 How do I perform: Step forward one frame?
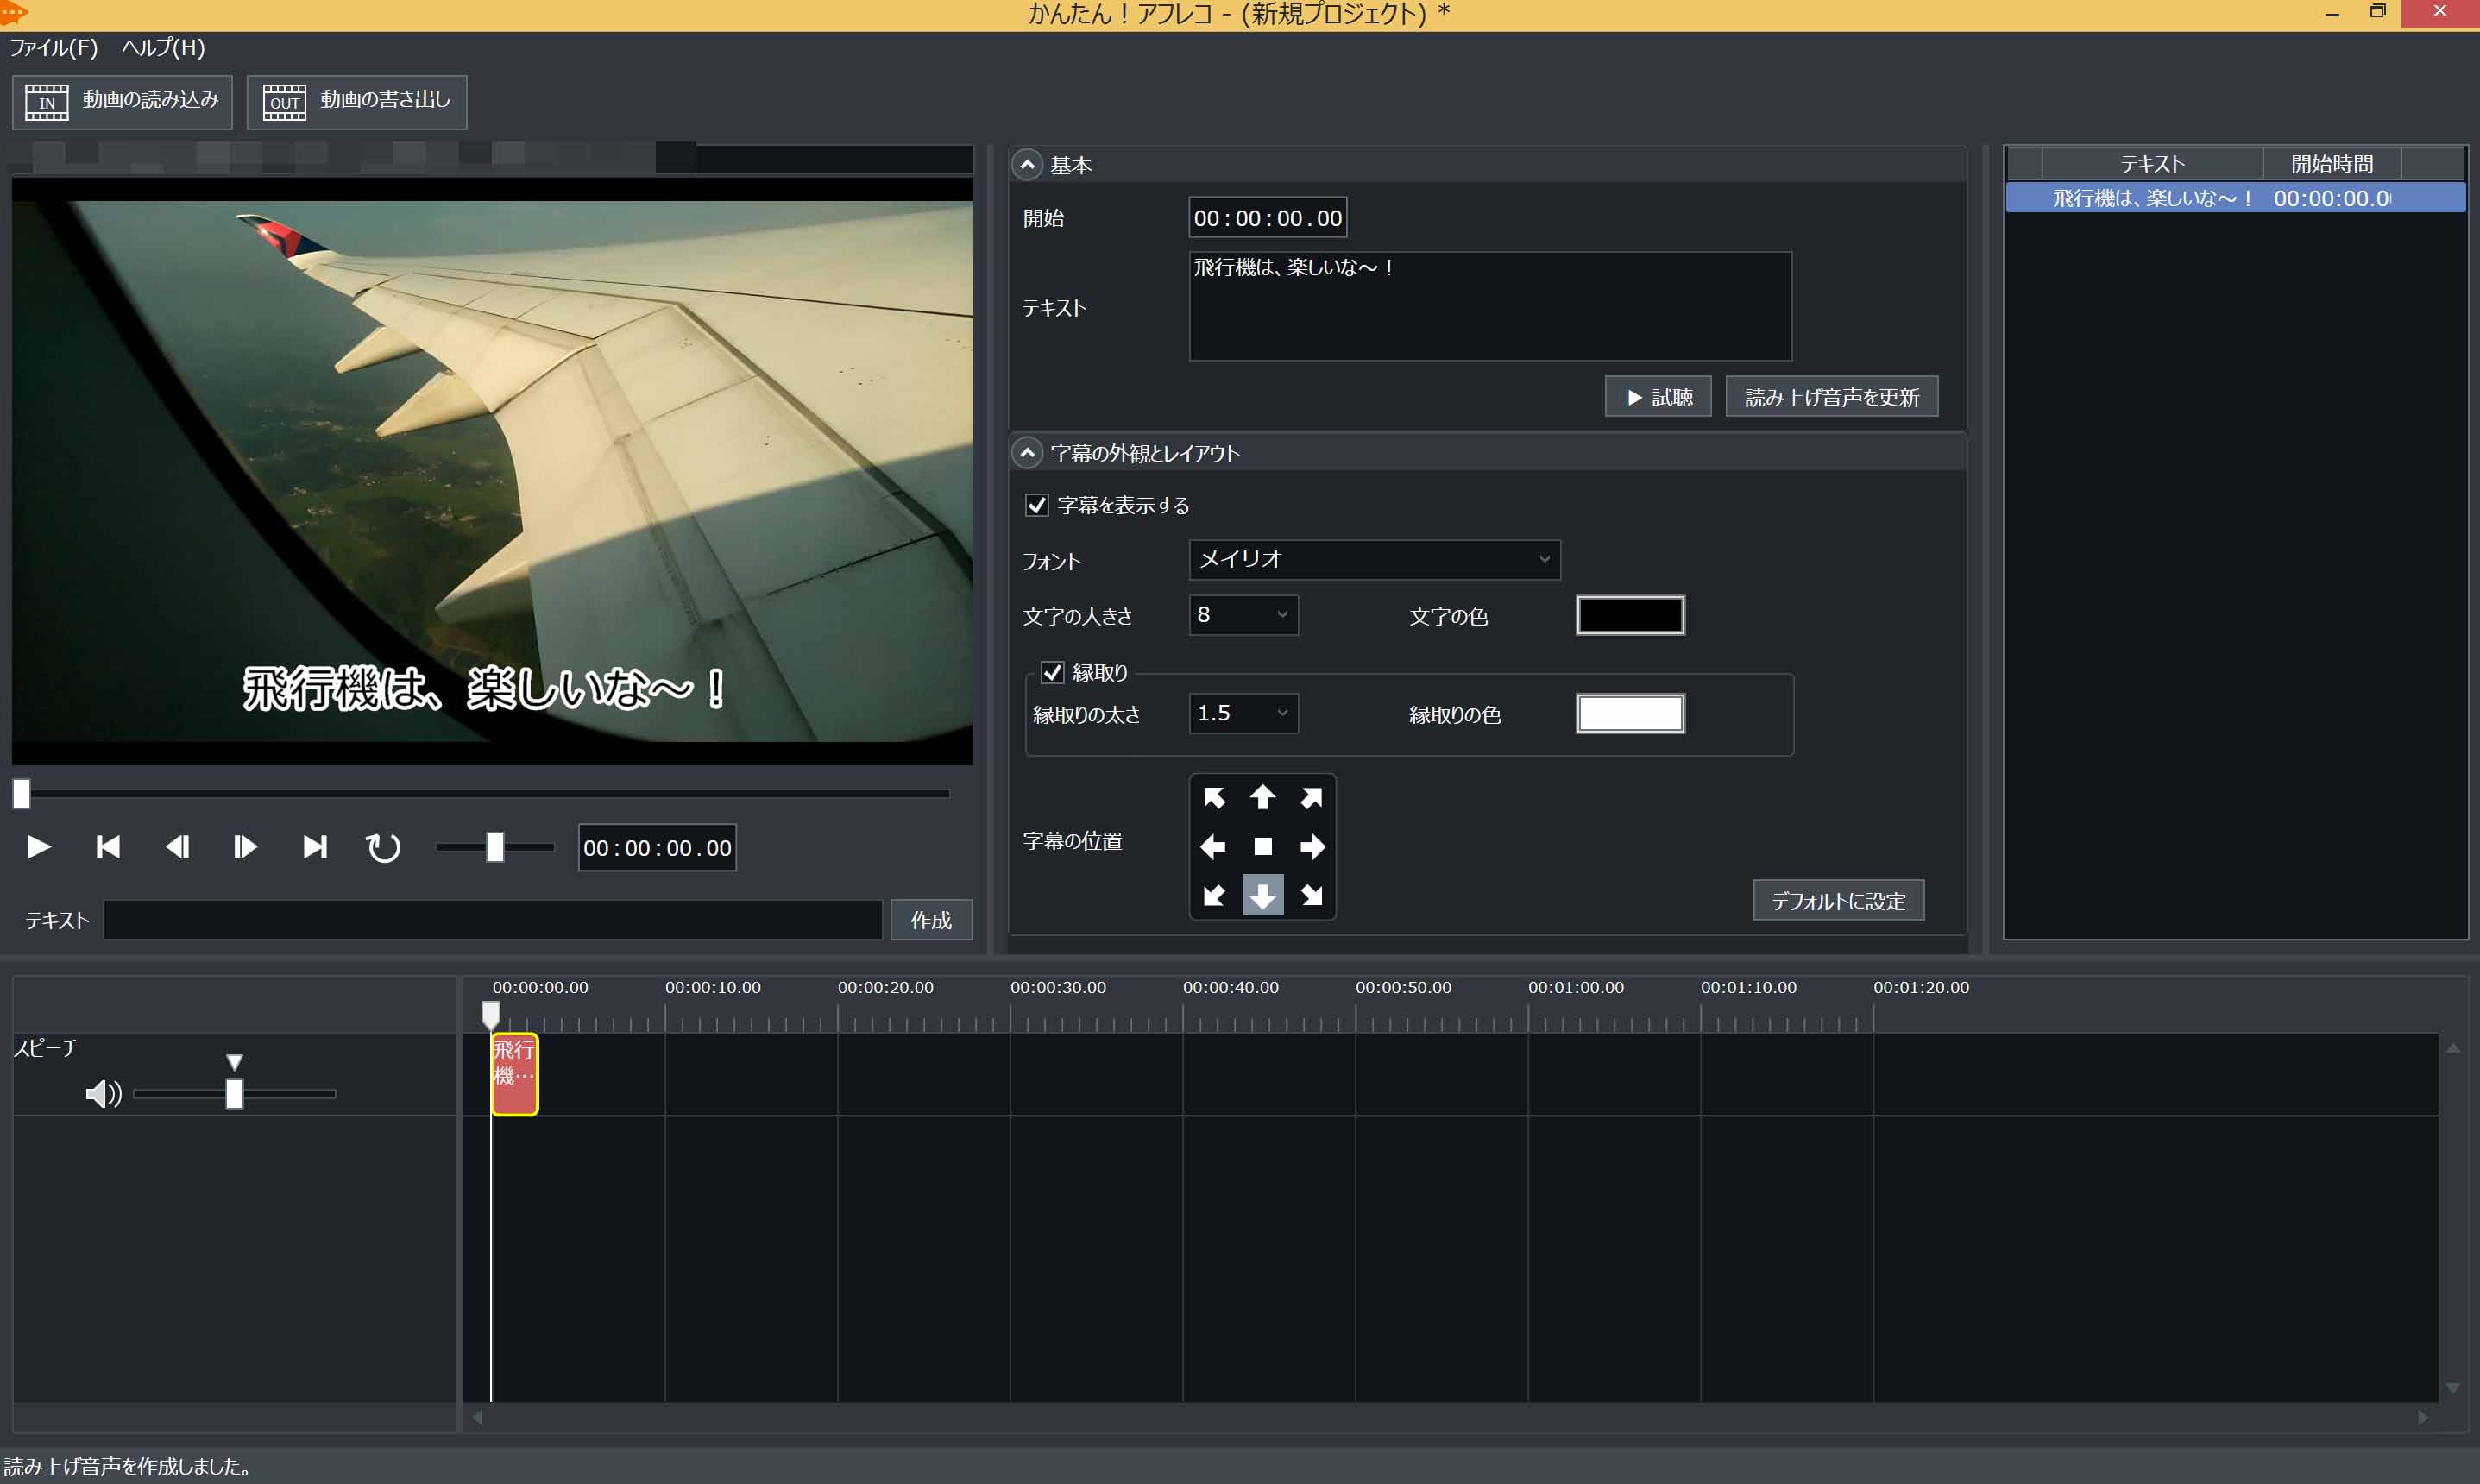coord(245,847)
